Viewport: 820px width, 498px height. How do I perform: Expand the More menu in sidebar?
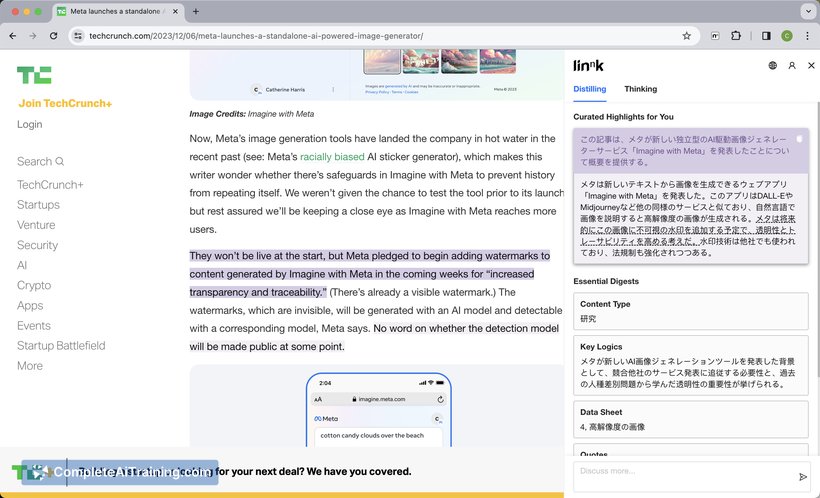[x=30, y=366]
